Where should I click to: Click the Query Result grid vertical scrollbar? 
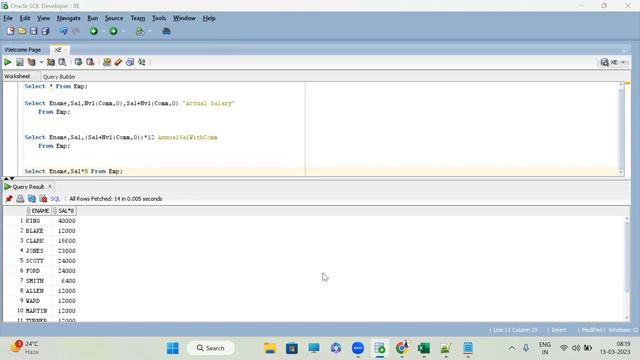coord(627,269)
